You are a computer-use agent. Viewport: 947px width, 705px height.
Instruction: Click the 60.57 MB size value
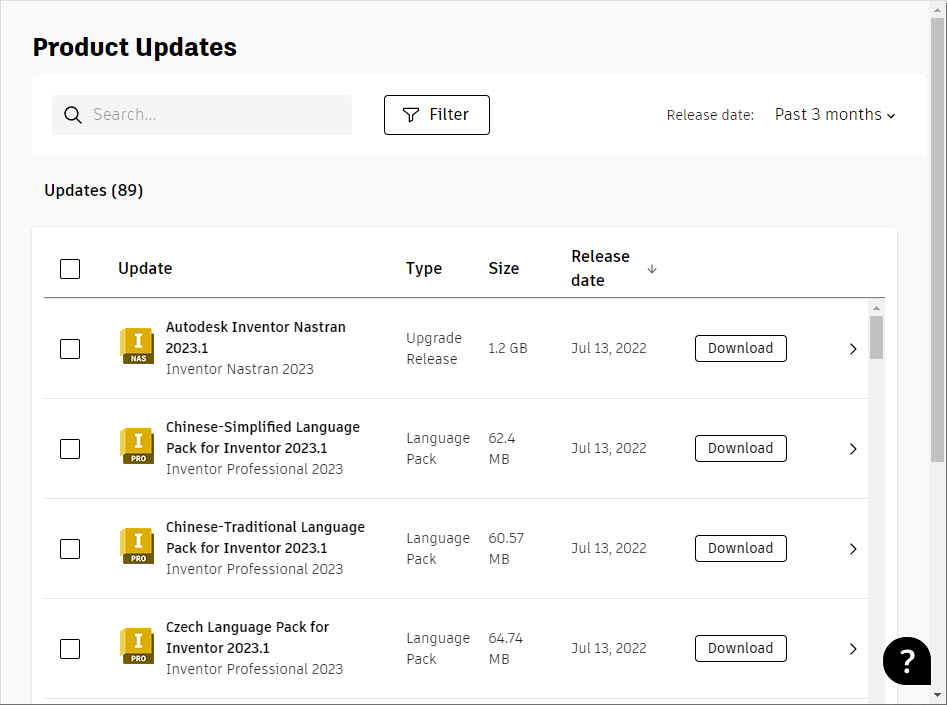pyautogui.click(x=506, y=549)
